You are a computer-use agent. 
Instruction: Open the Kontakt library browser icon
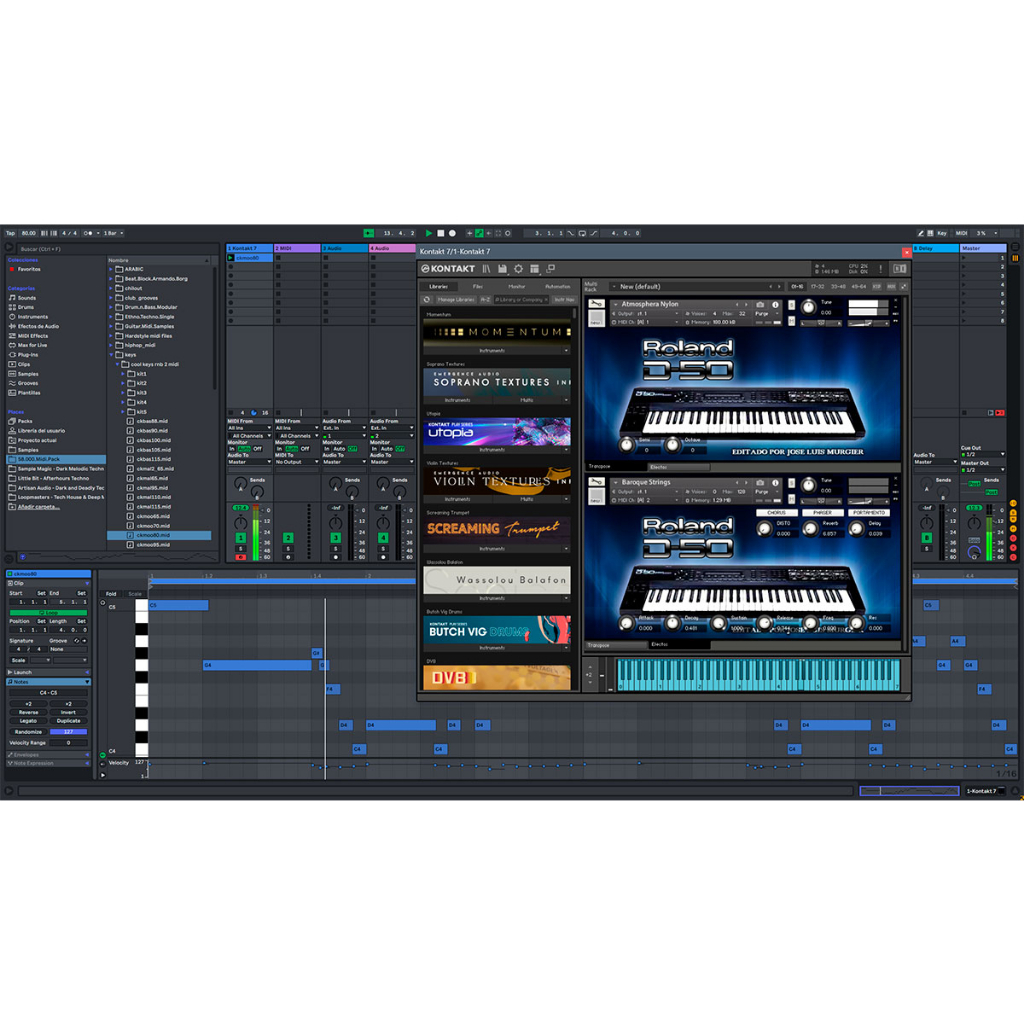pos(487,268)
